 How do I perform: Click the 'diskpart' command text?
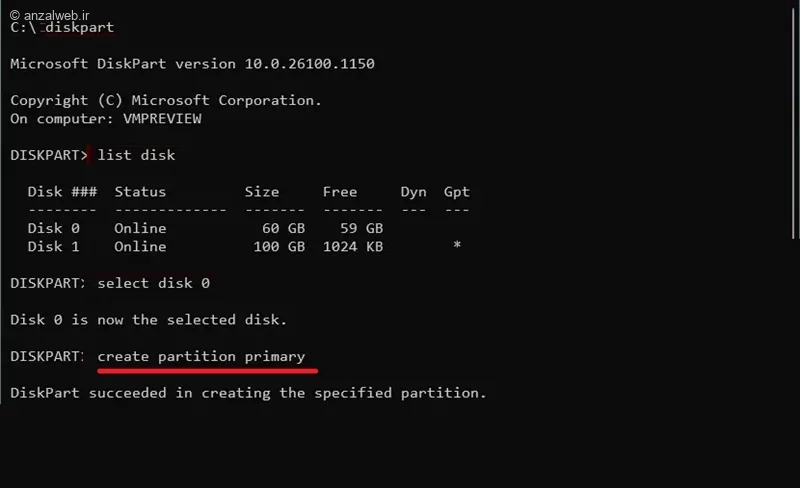point(79,28)
